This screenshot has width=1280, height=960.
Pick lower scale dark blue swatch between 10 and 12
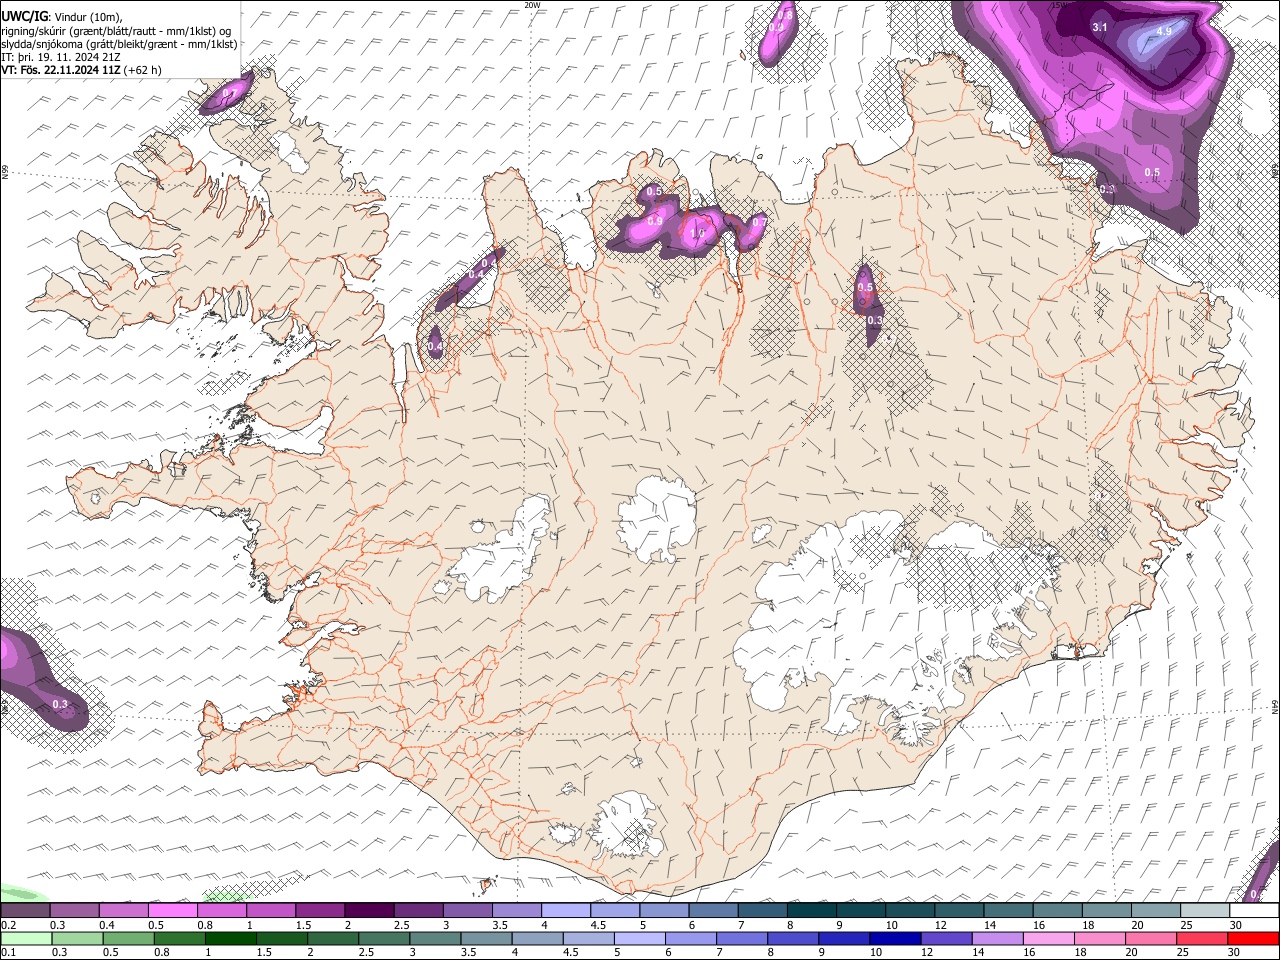click(893, 938)
